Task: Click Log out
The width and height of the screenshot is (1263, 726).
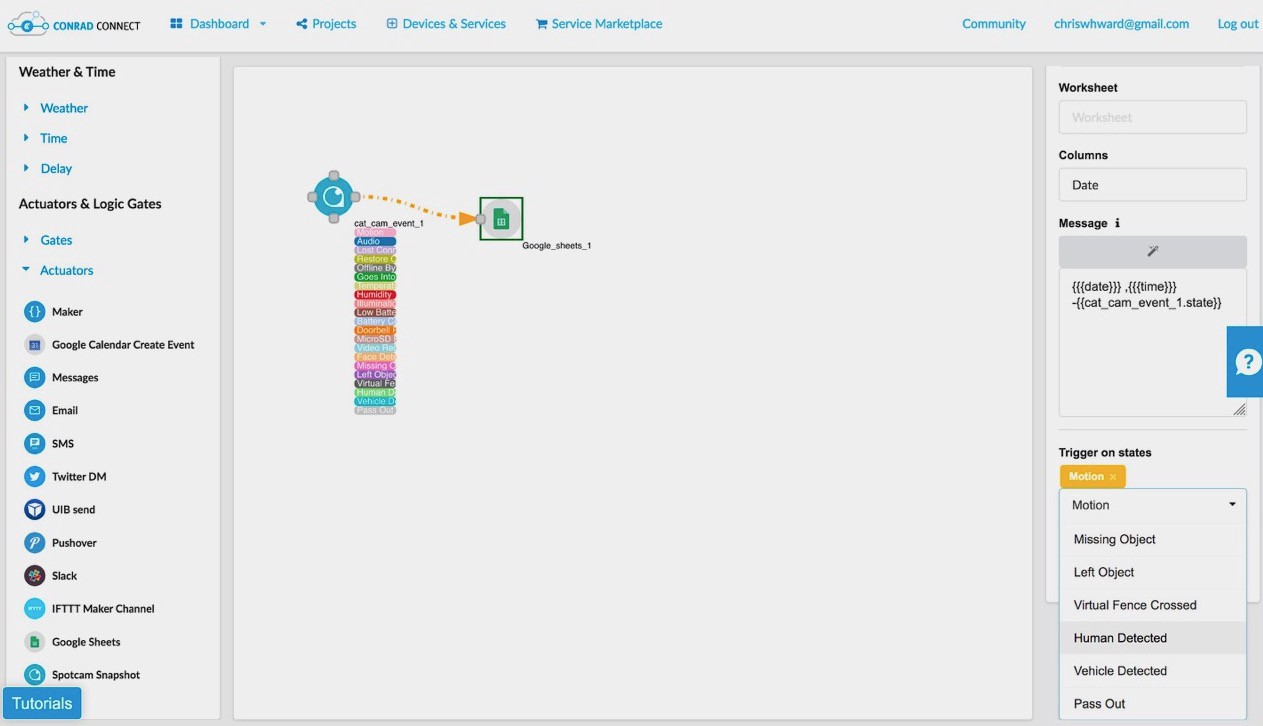Action: 1237,24
